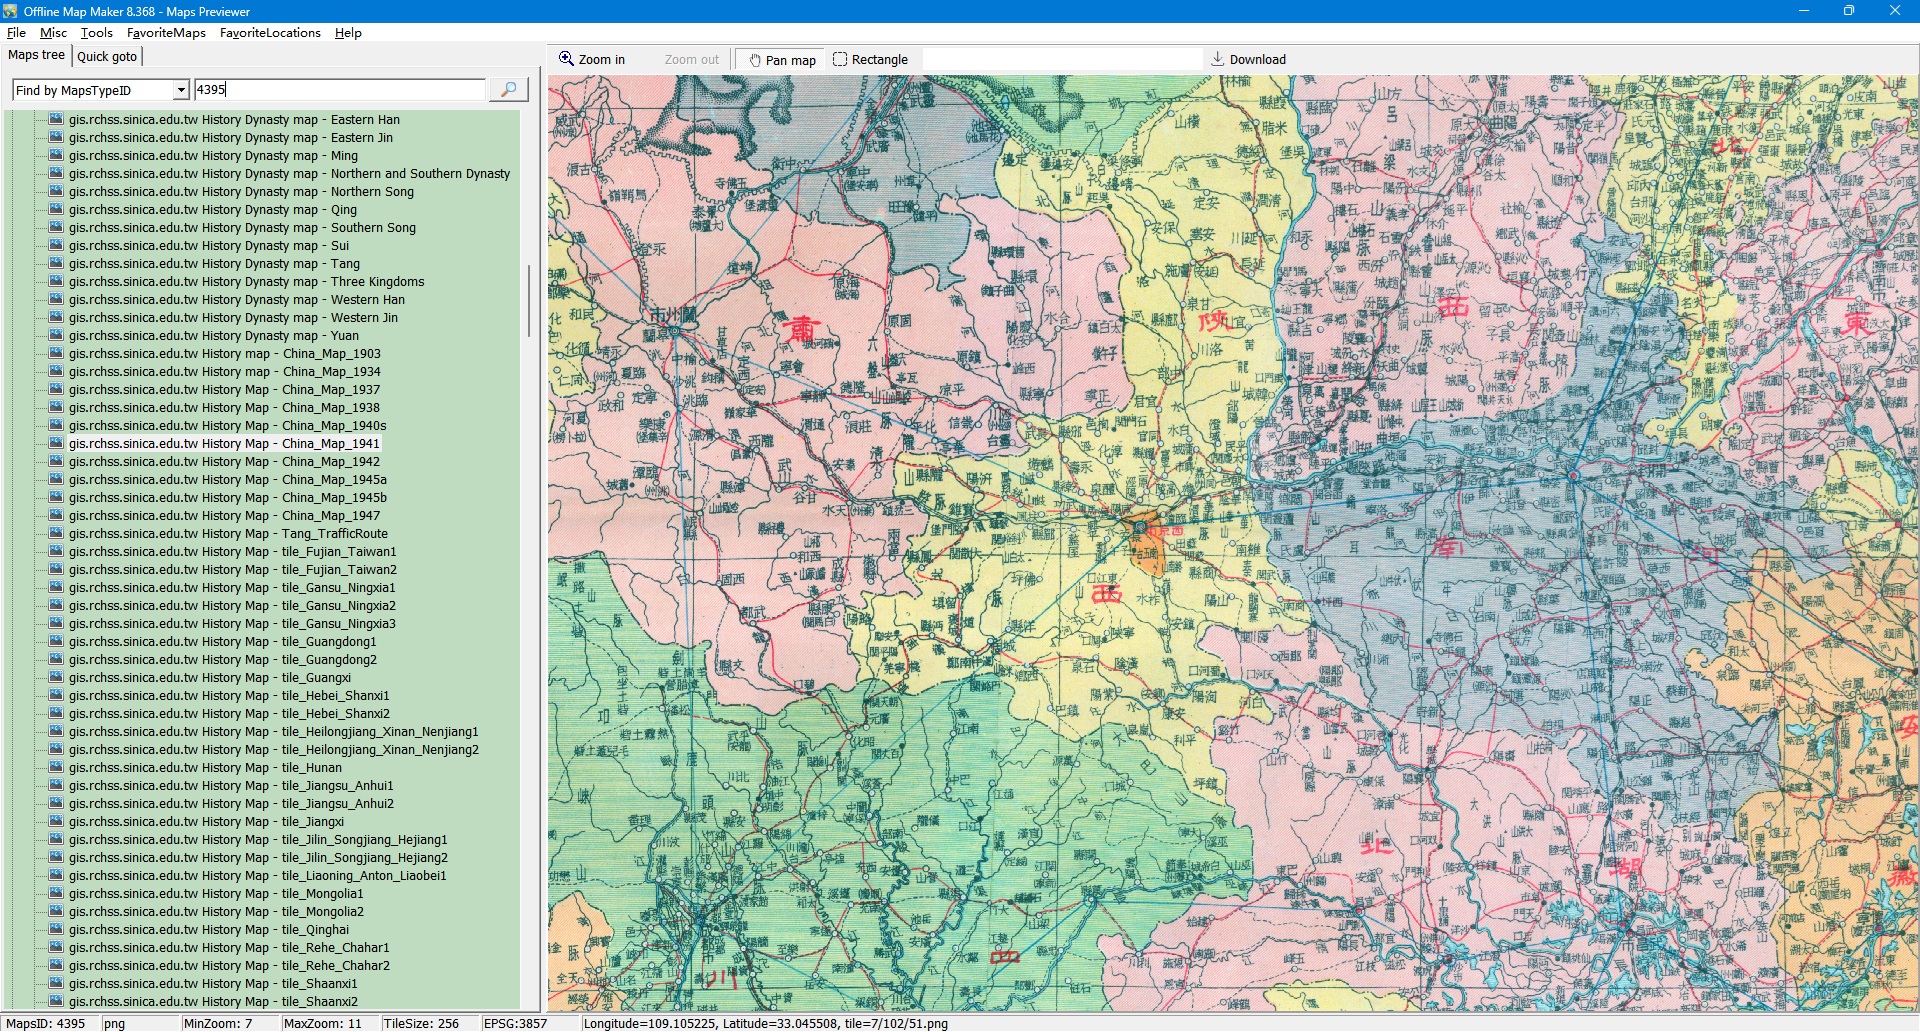The width and height of the screenshot is (1920, 1032).
Task: Switch to the Quick goto tab
Action: pyautogui.click(x=107, y=57)
